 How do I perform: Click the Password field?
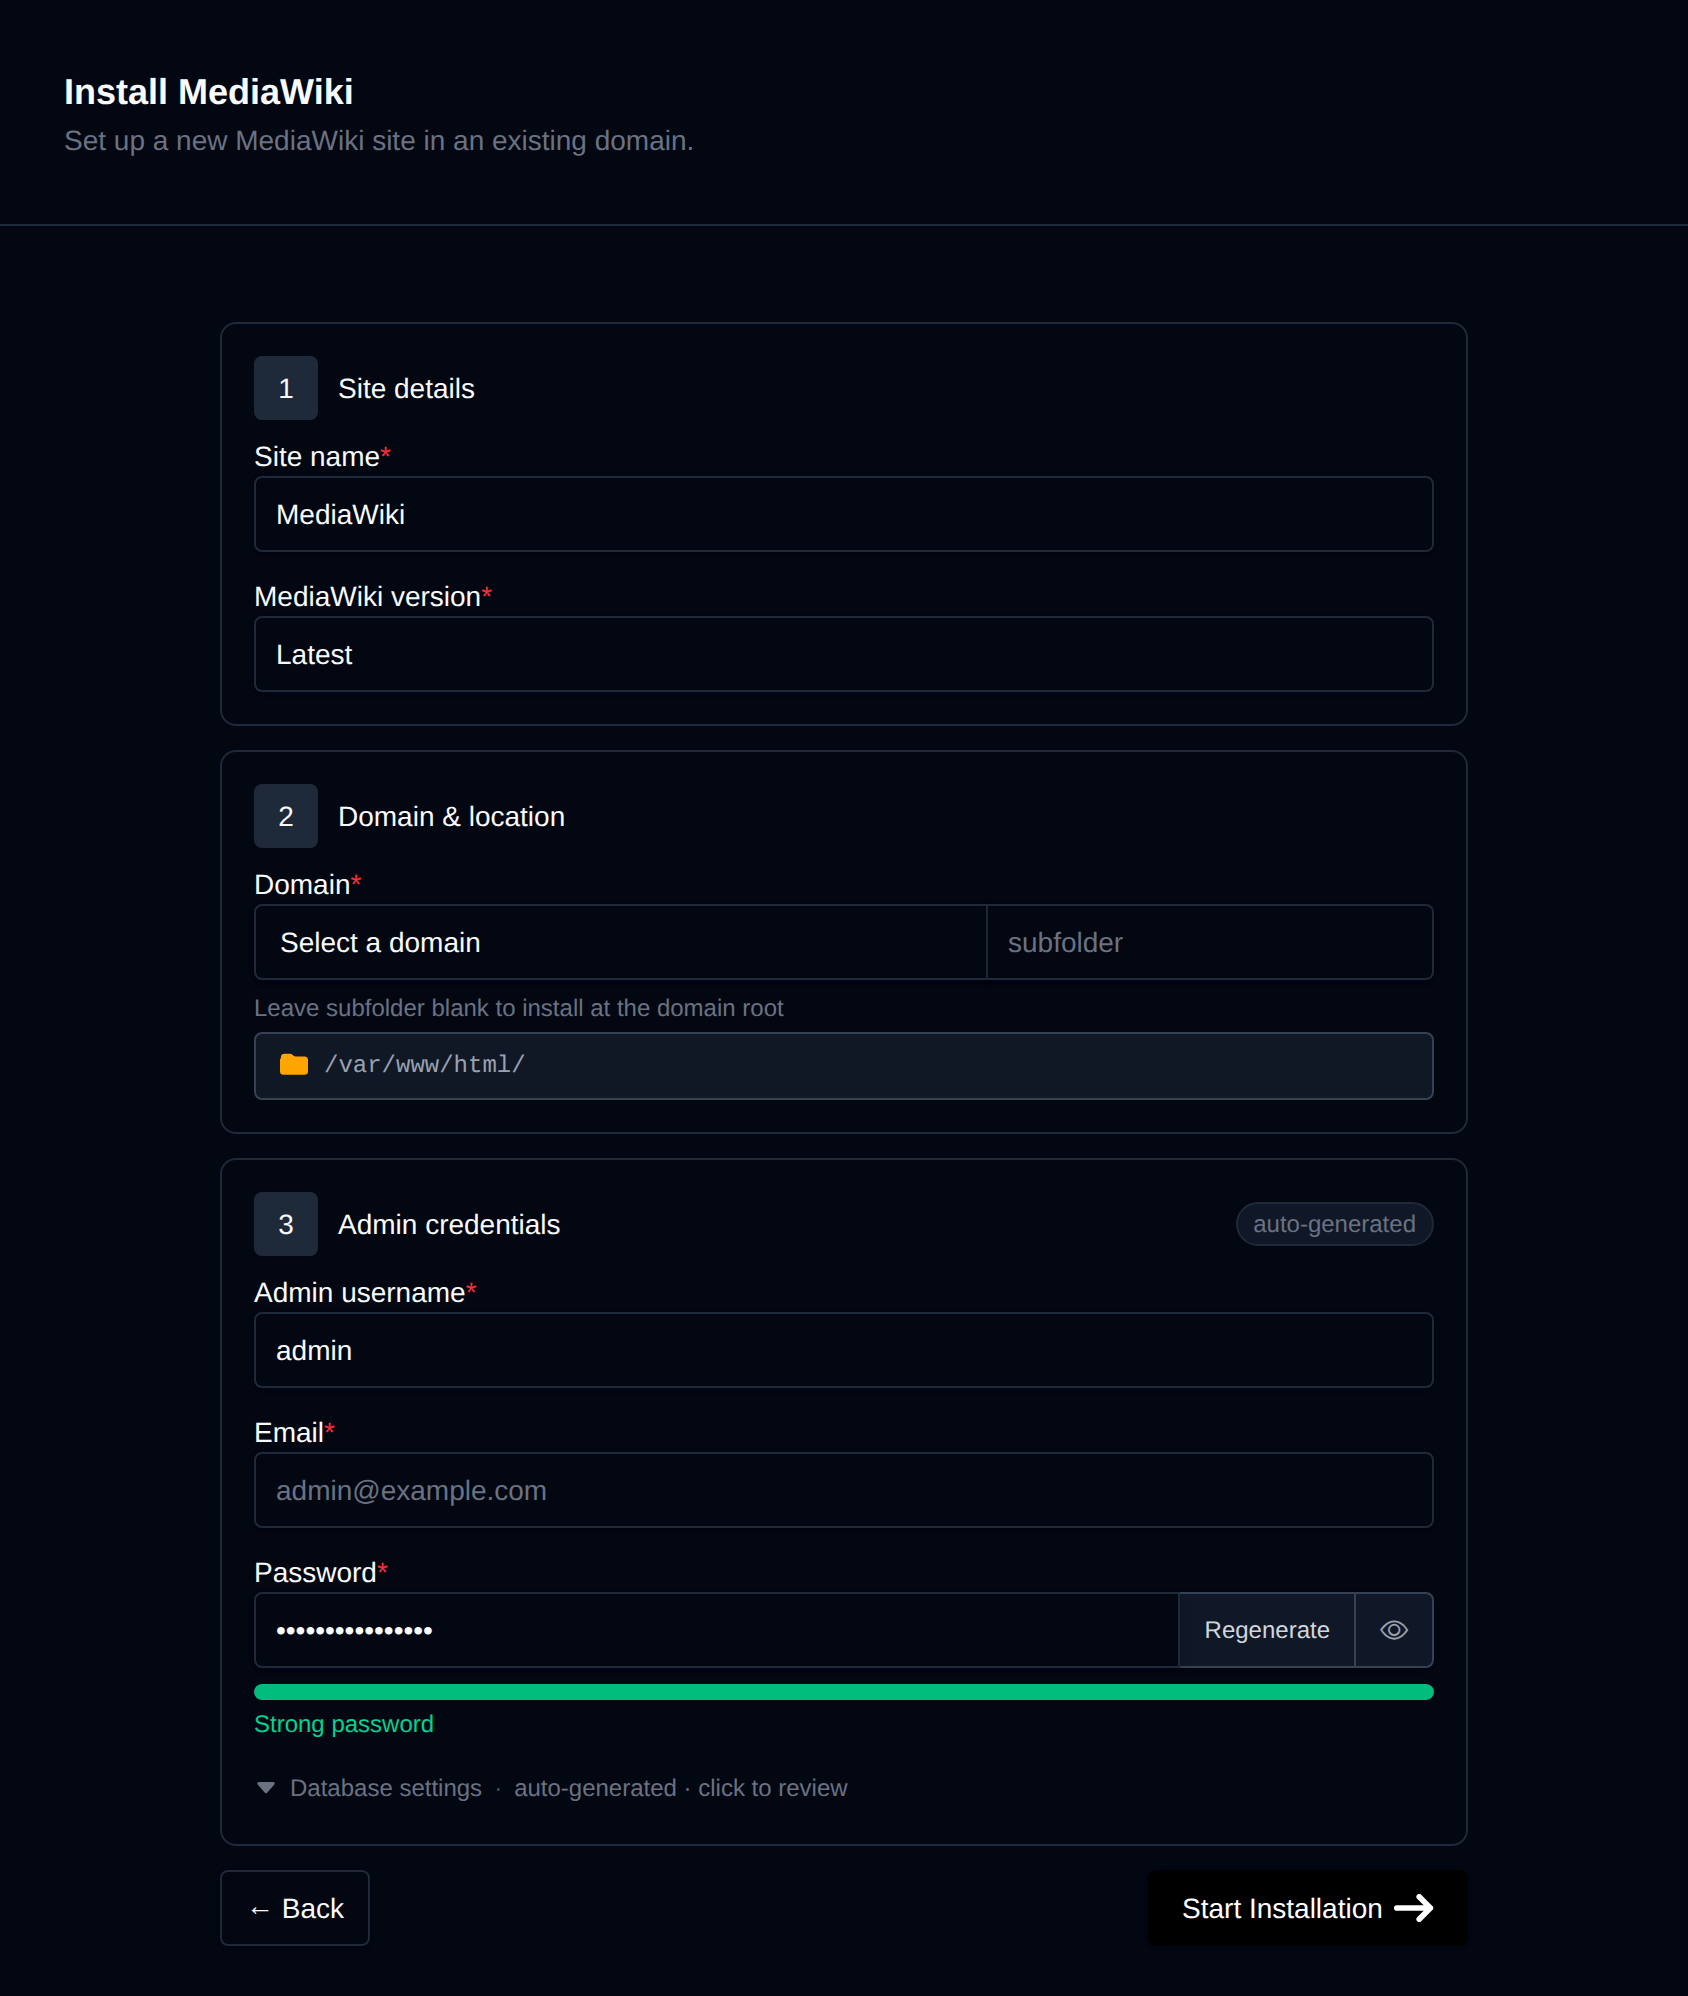click(x=716, y=1630)
